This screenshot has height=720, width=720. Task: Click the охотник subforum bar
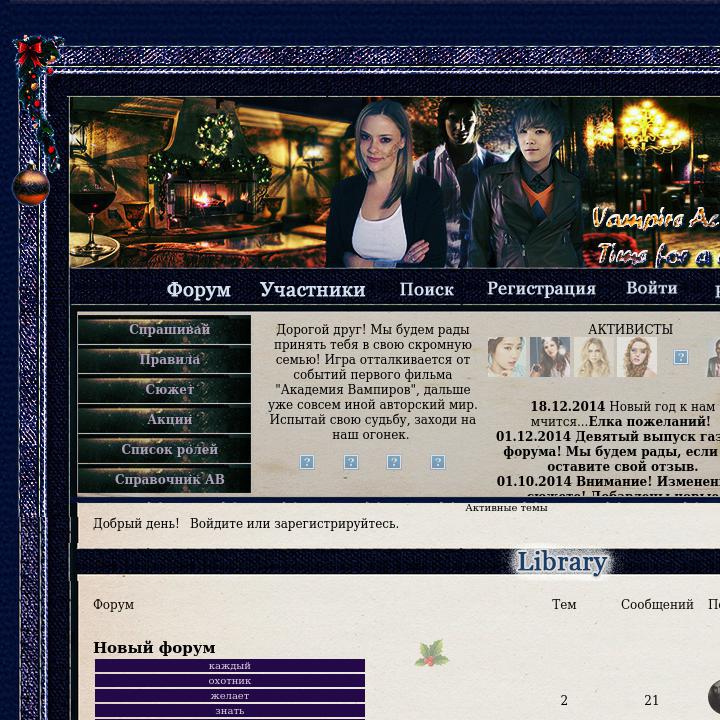click(230, 681)
